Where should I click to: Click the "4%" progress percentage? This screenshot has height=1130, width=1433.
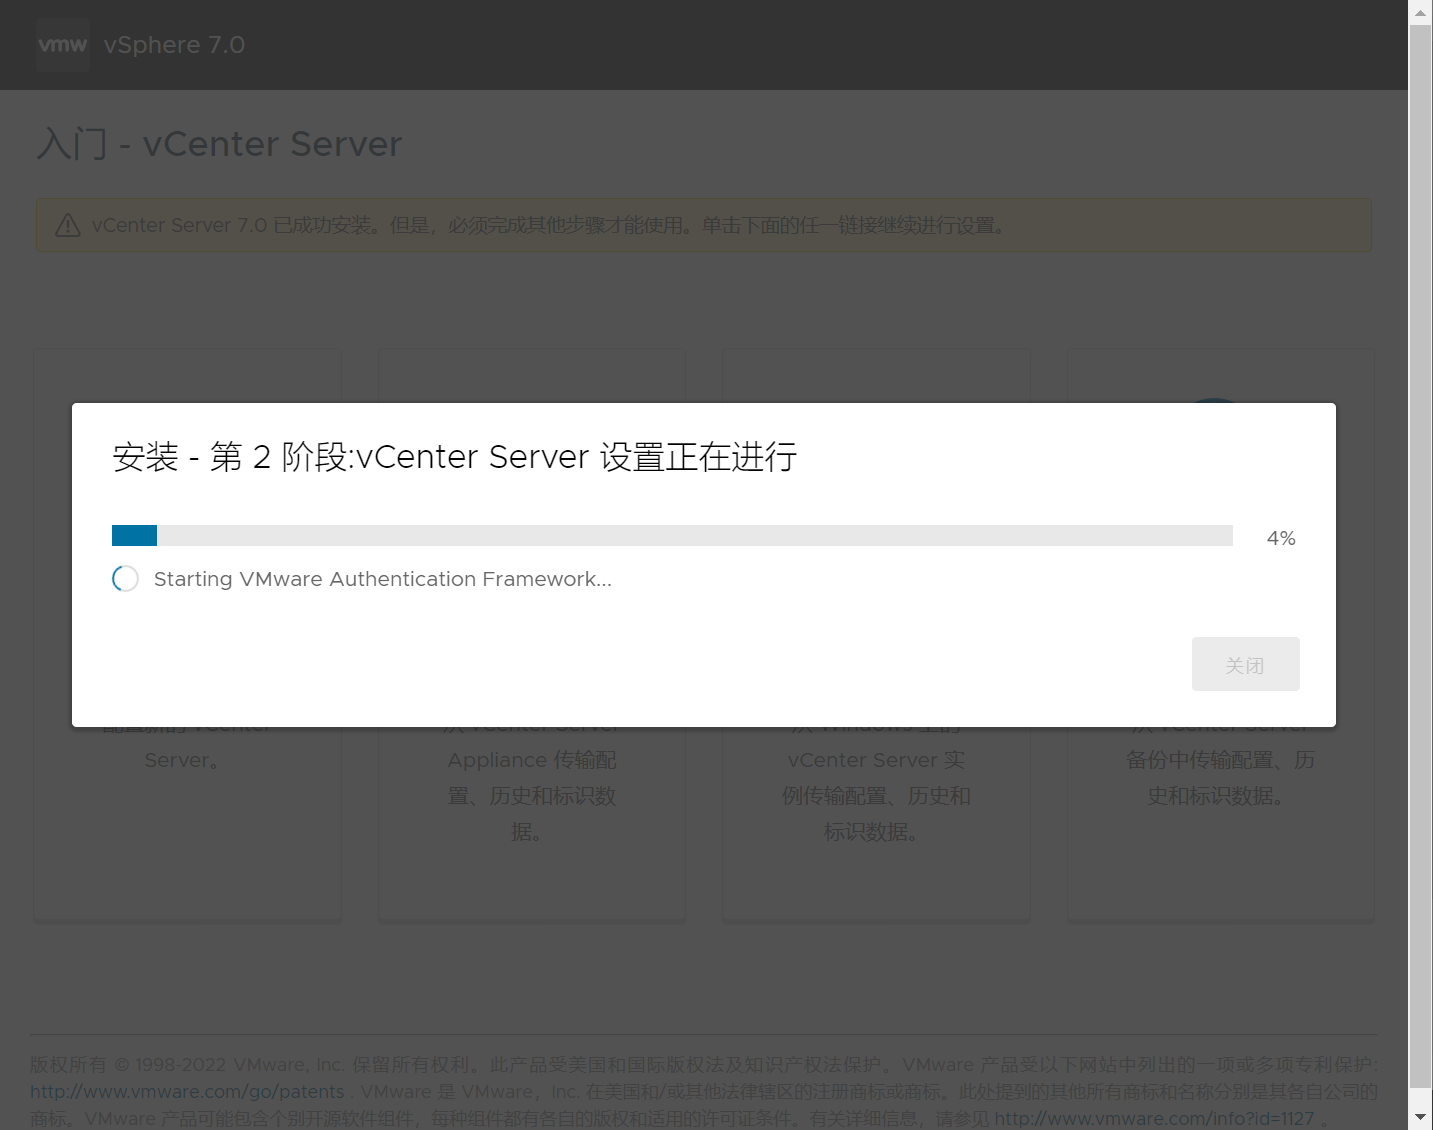click(x=1281, y=538)
